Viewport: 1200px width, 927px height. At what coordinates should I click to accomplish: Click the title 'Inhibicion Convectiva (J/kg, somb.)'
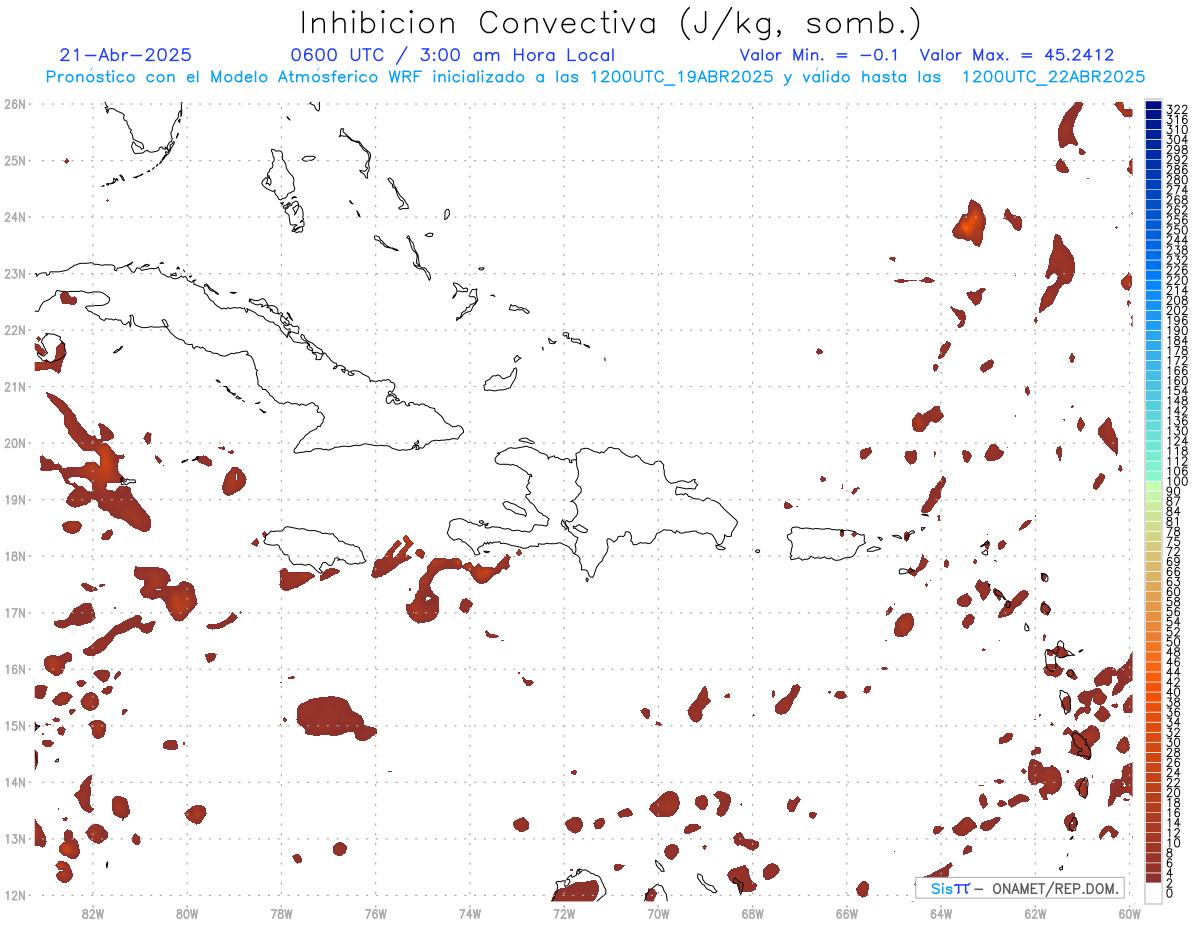(610, 24)
